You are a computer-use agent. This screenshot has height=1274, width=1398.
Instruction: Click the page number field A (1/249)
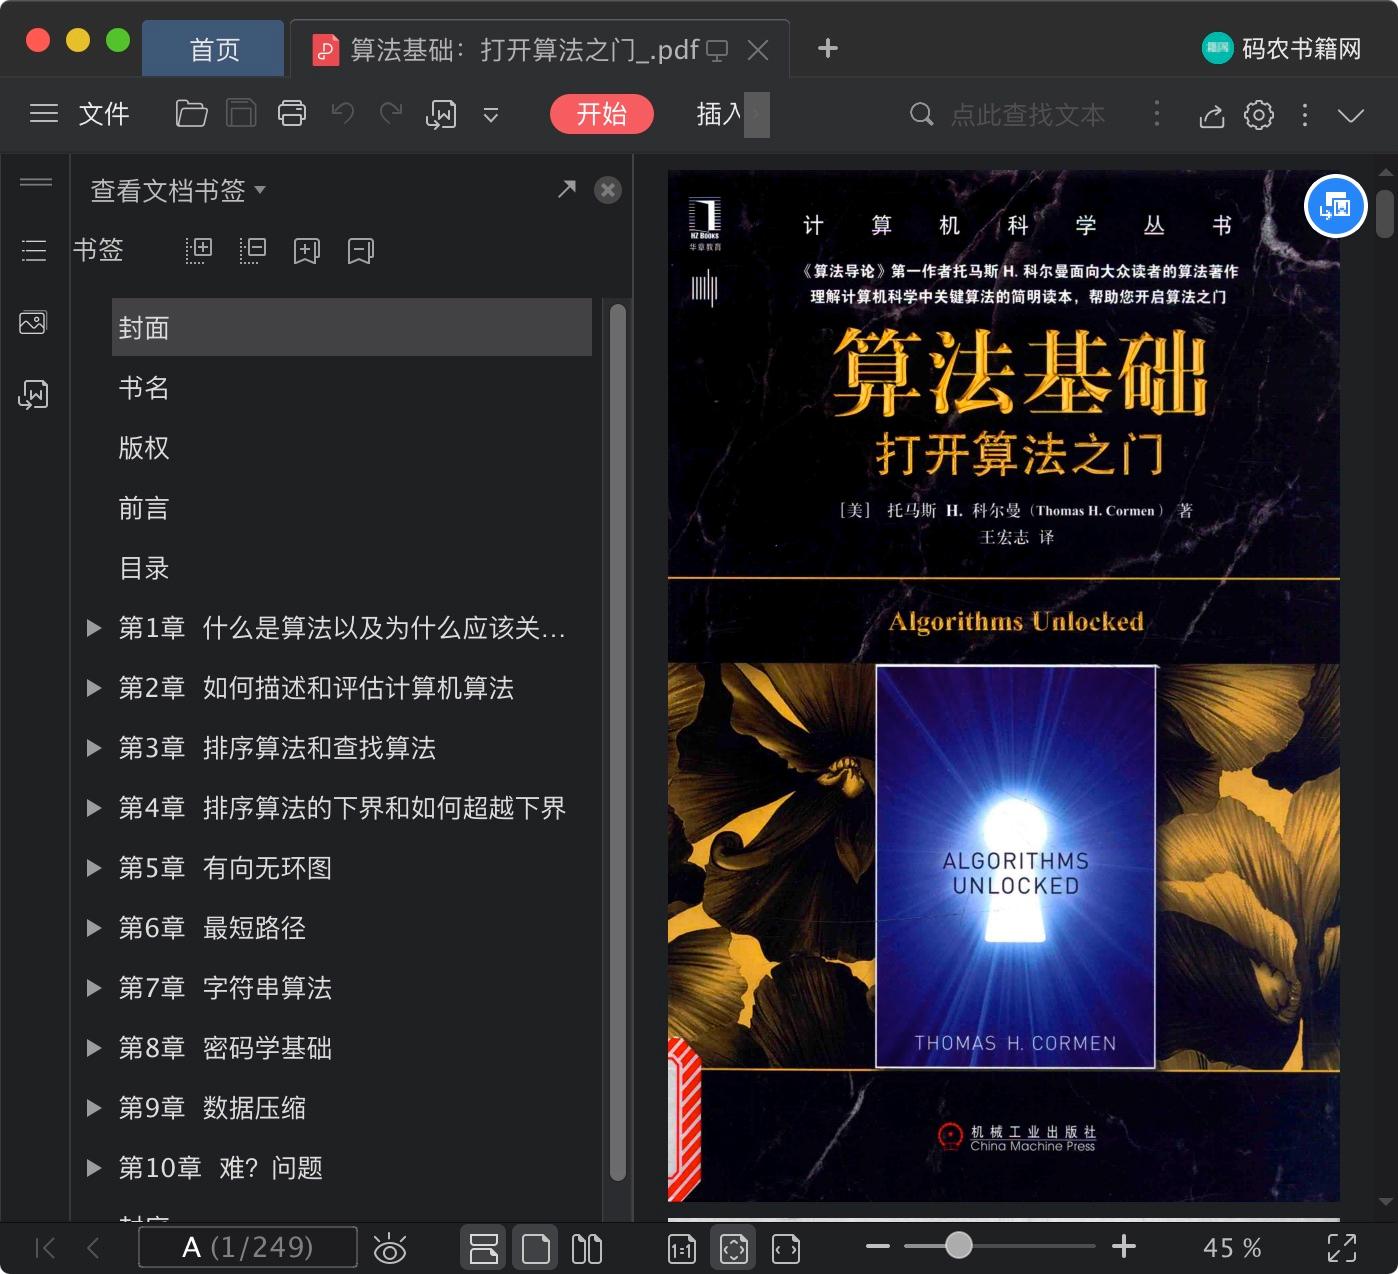[248, 1247]
